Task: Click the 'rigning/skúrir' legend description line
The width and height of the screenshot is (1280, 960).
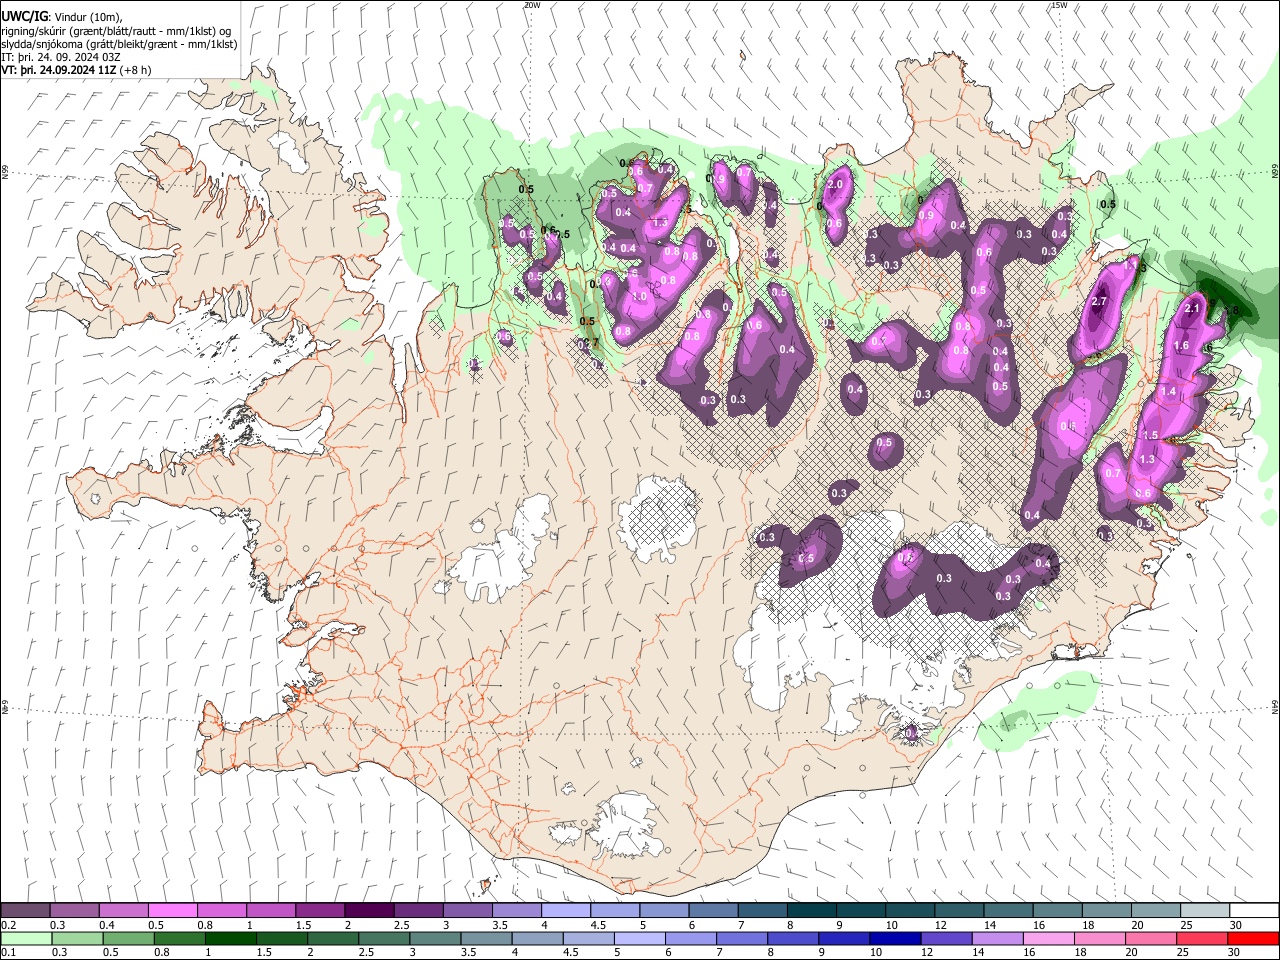Action: (116, 31)
